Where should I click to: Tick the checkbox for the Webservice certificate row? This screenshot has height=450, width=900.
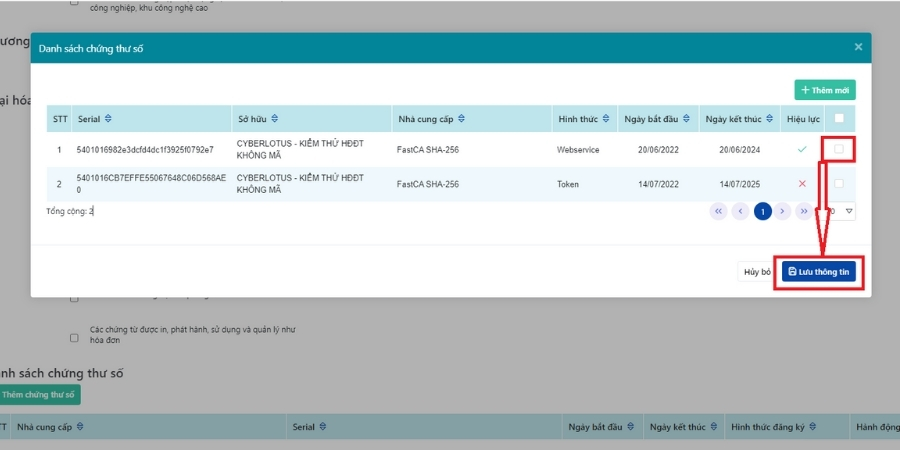coord(839,149)
